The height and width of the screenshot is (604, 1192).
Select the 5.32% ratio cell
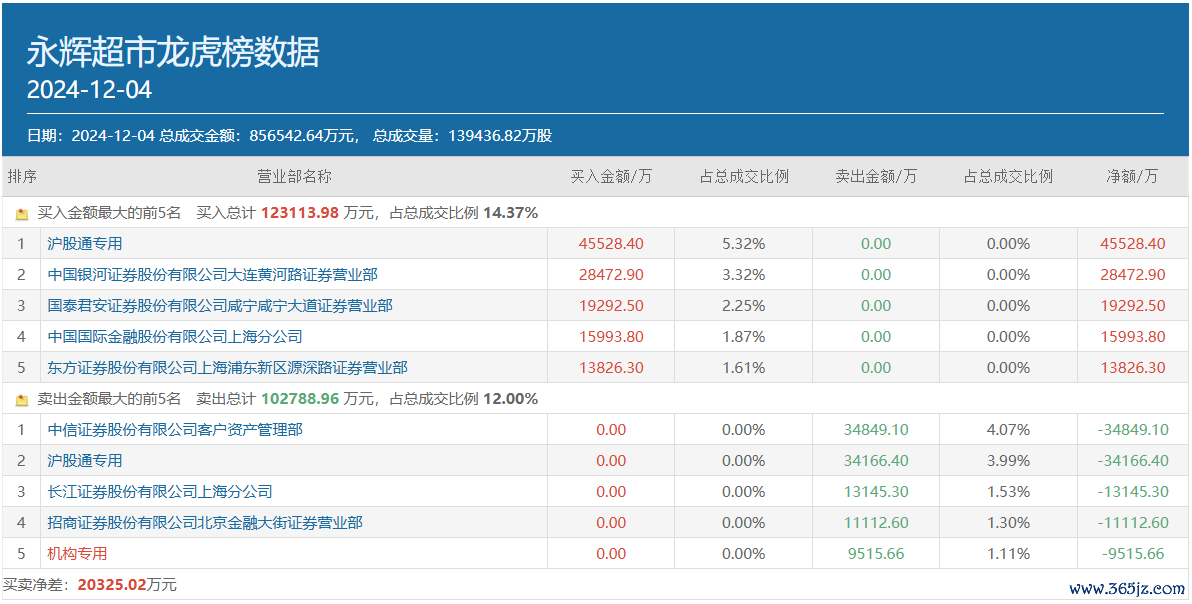coord(743,244)
